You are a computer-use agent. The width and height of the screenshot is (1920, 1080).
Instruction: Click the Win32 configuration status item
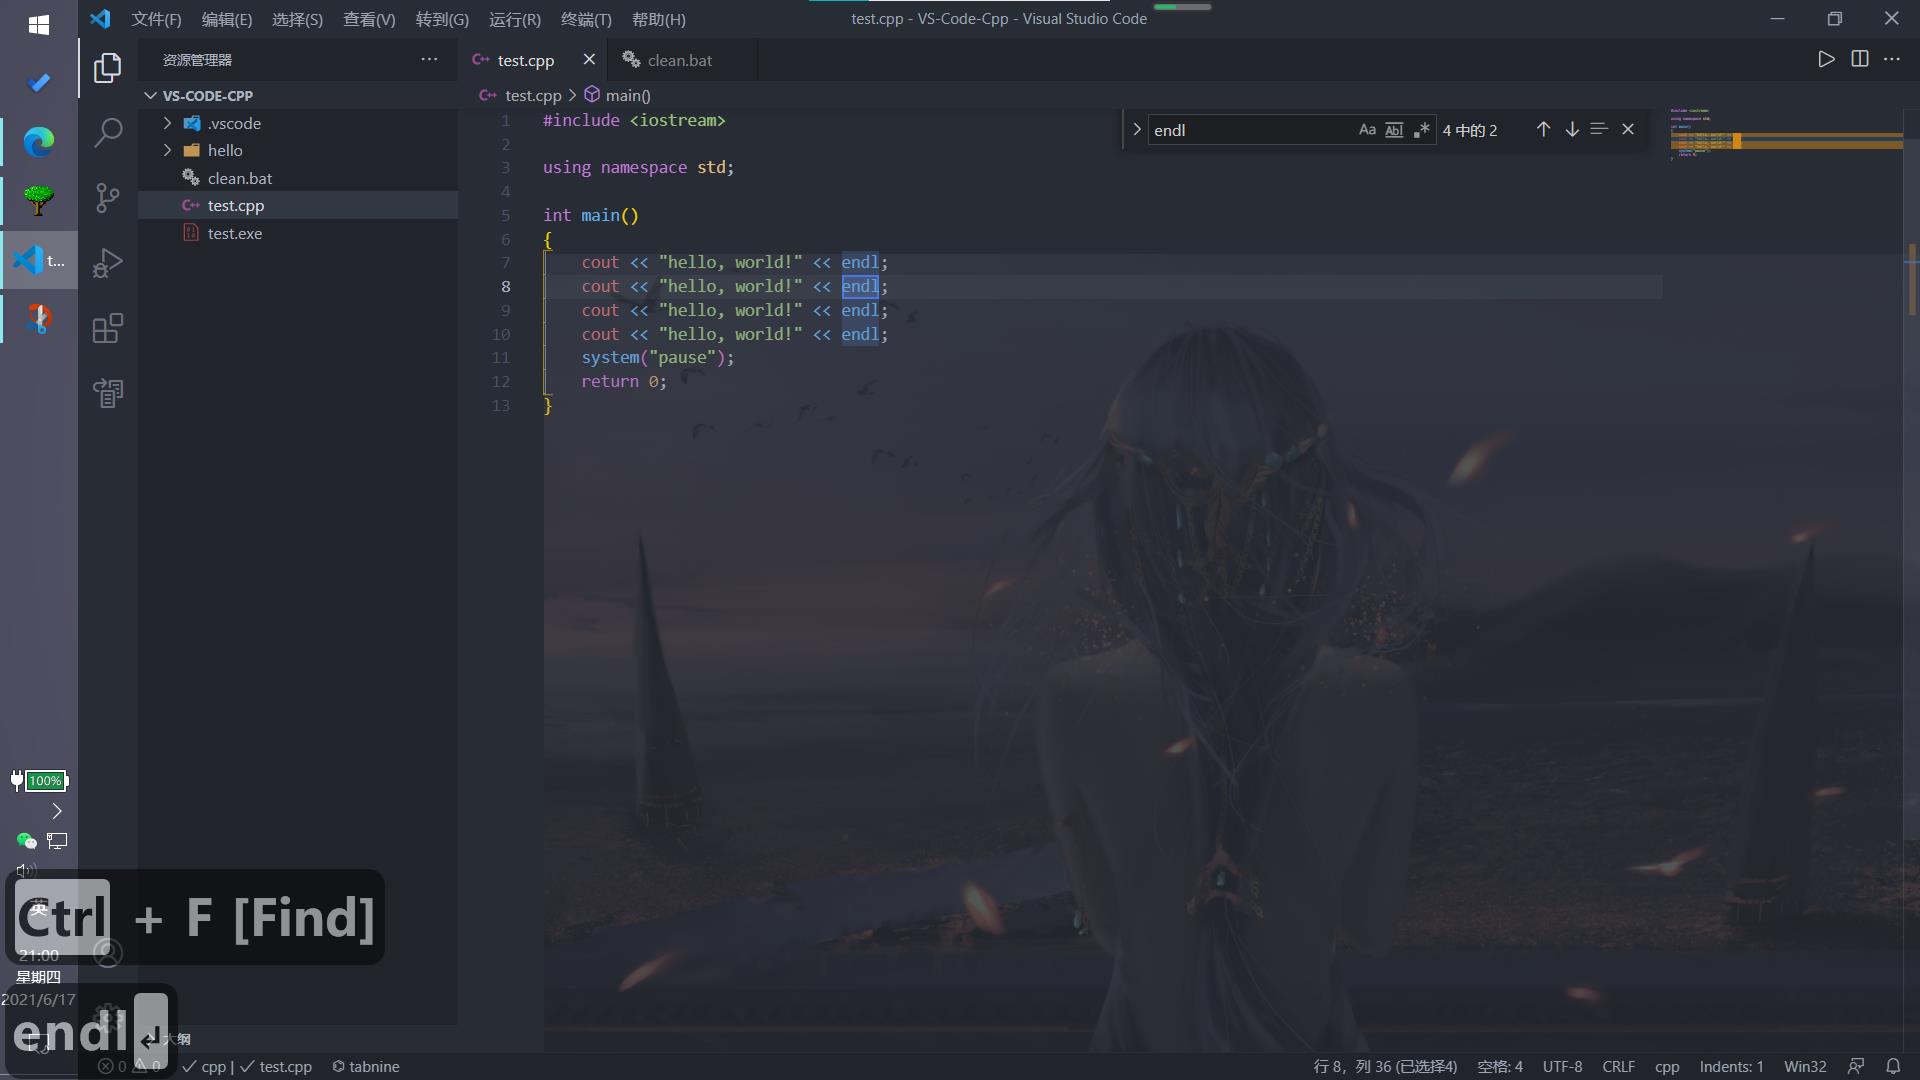pyautogui.click(x=1805, y=1066)
